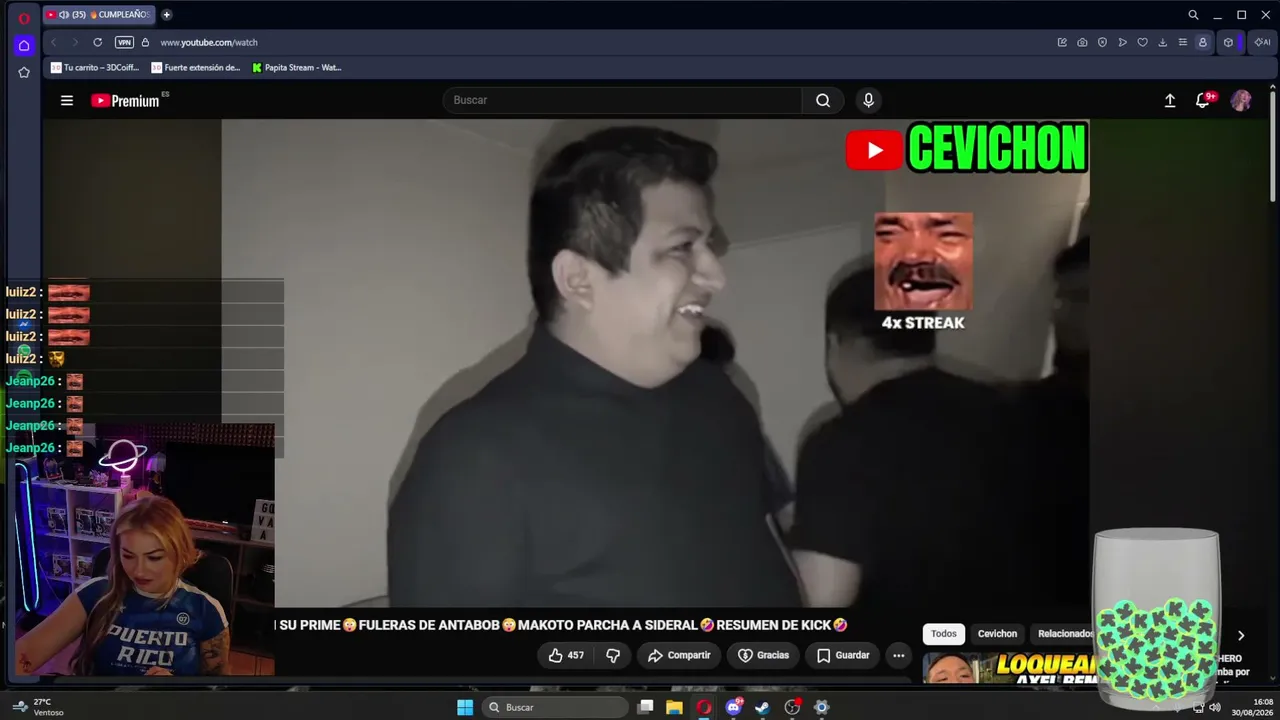The width and height of the screenshot is (1280, 720).
Task: Open the ad blocker shield icon
Action: 1102,42
